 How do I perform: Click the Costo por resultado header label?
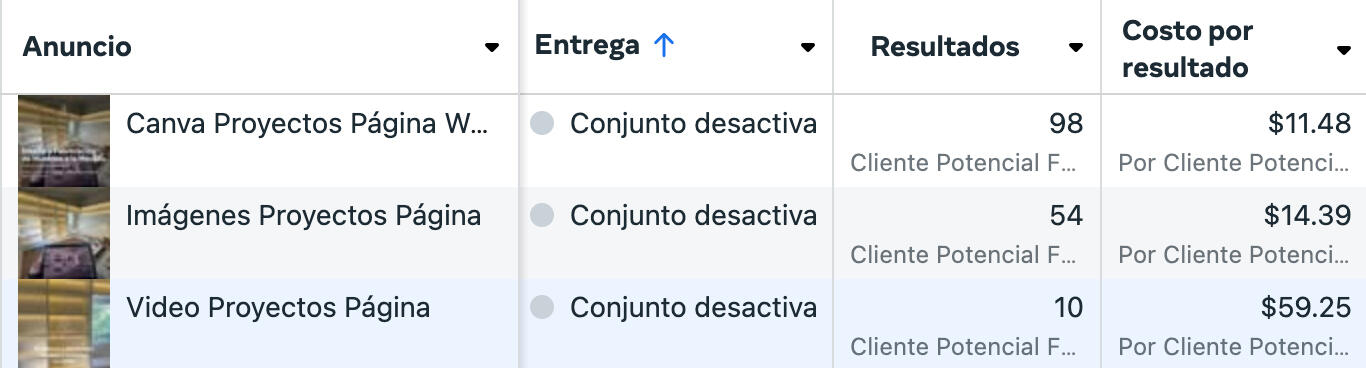click(x=1188, y=49)
